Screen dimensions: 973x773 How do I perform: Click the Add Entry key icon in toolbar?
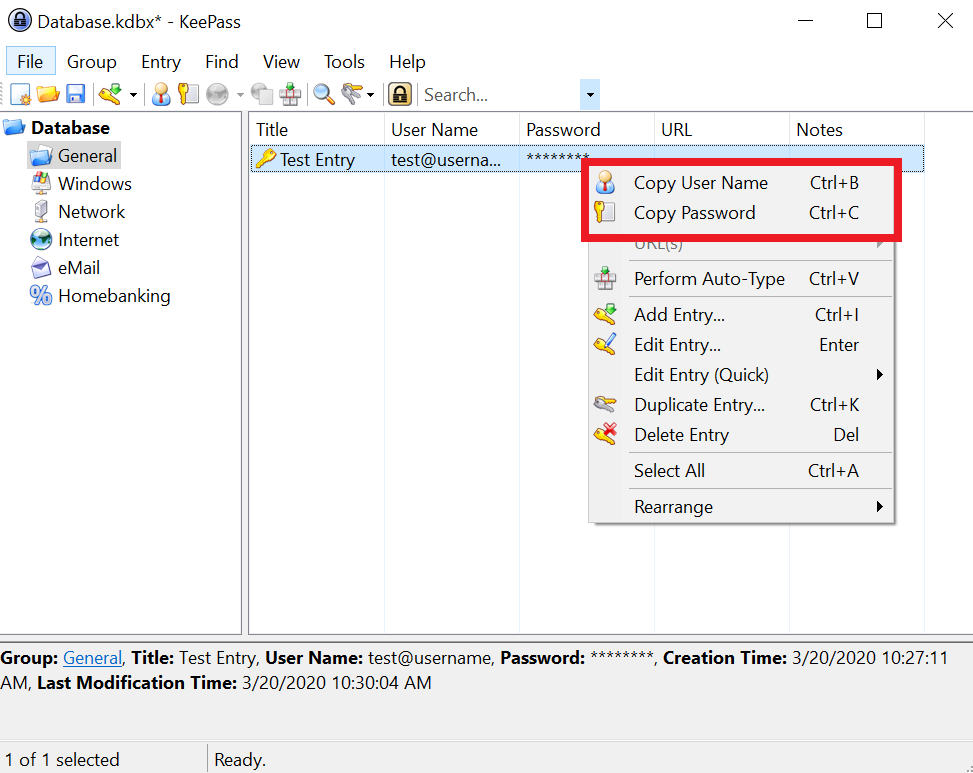point(109,95)
